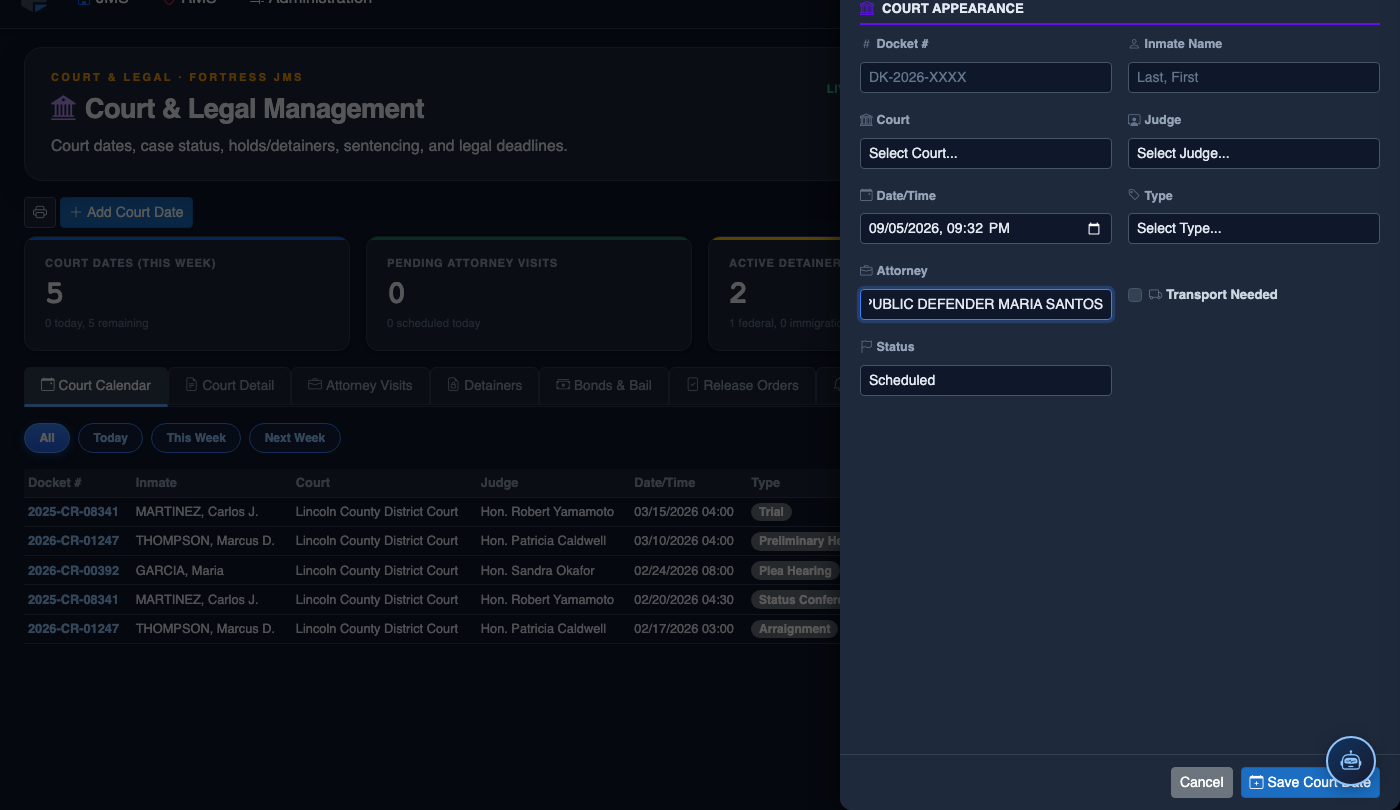Click the Attorney input field

985,304
